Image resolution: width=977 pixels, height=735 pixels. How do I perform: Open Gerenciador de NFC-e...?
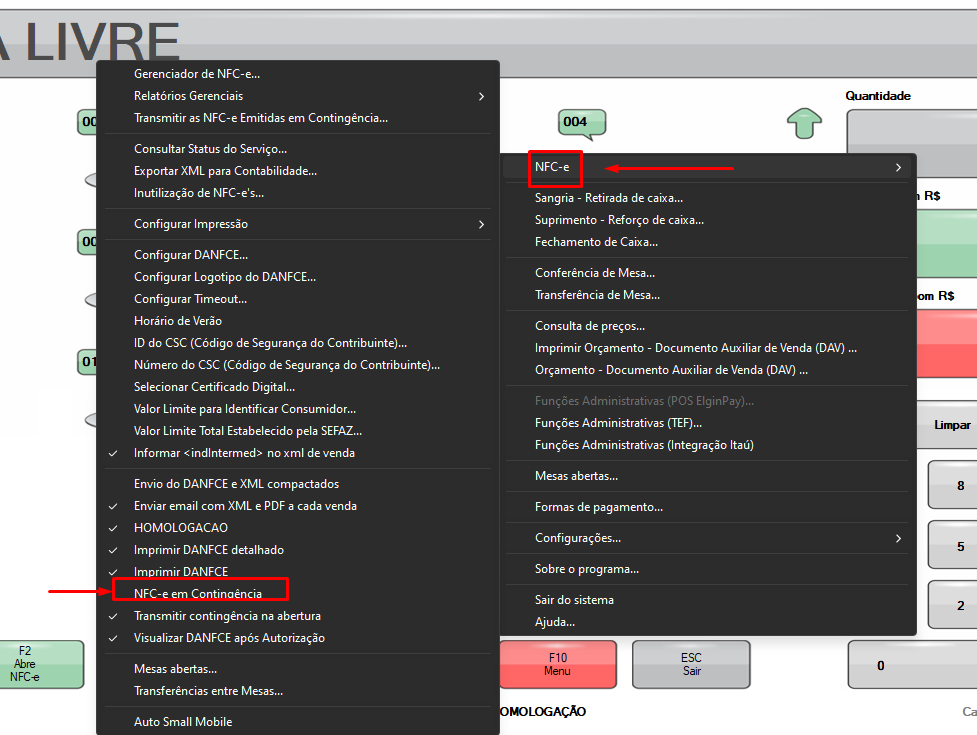pyautogui.click(x=298, y=74)
